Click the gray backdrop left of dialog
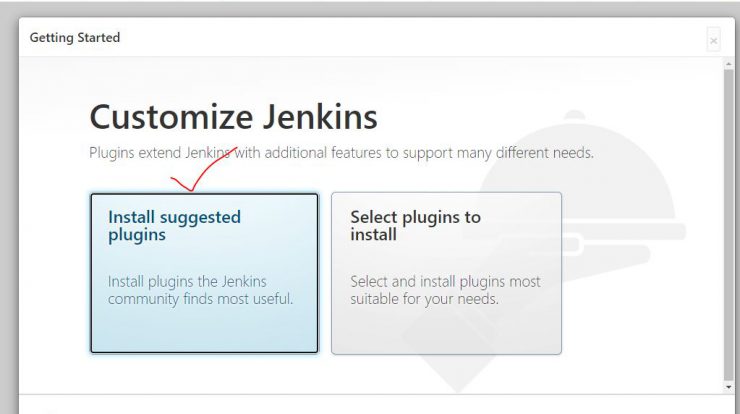The height and width of the screenshot is (414, 740). click(x=9, y=212)
